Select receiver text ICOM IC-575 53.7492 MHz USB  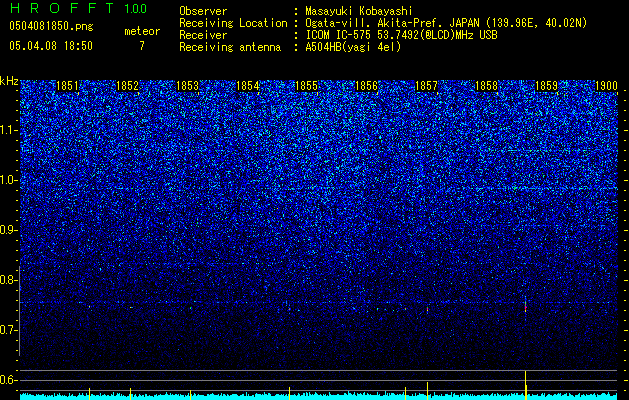point(401,35)
